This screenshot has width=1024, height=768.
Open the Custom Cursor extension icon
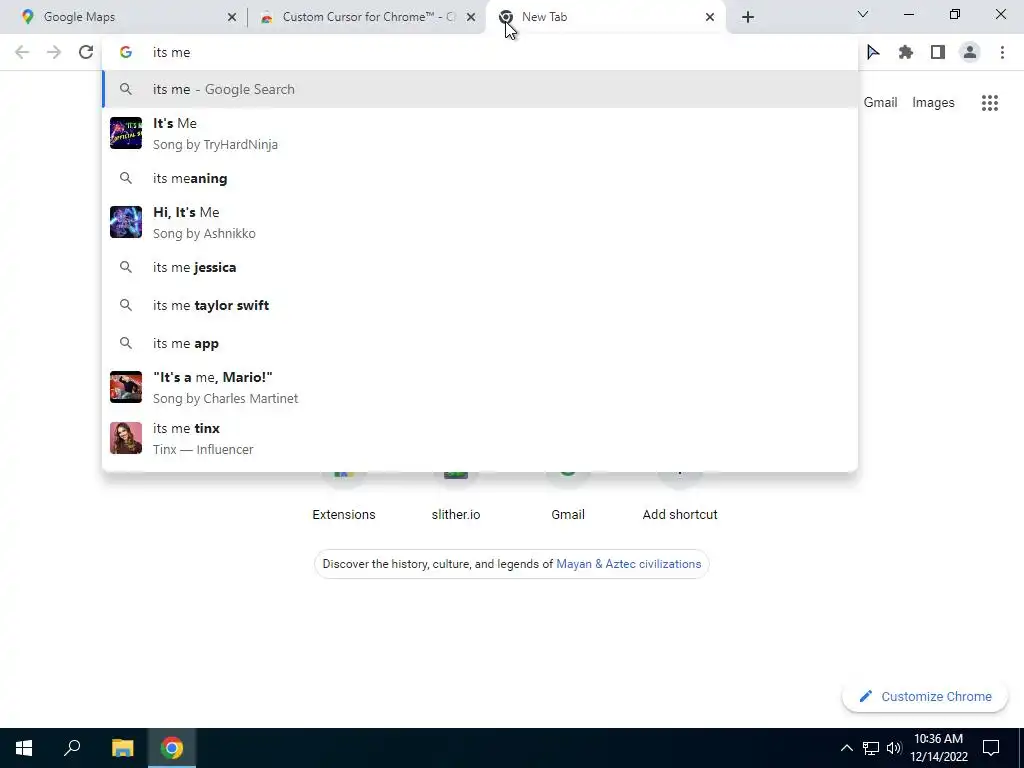point(873,52)
